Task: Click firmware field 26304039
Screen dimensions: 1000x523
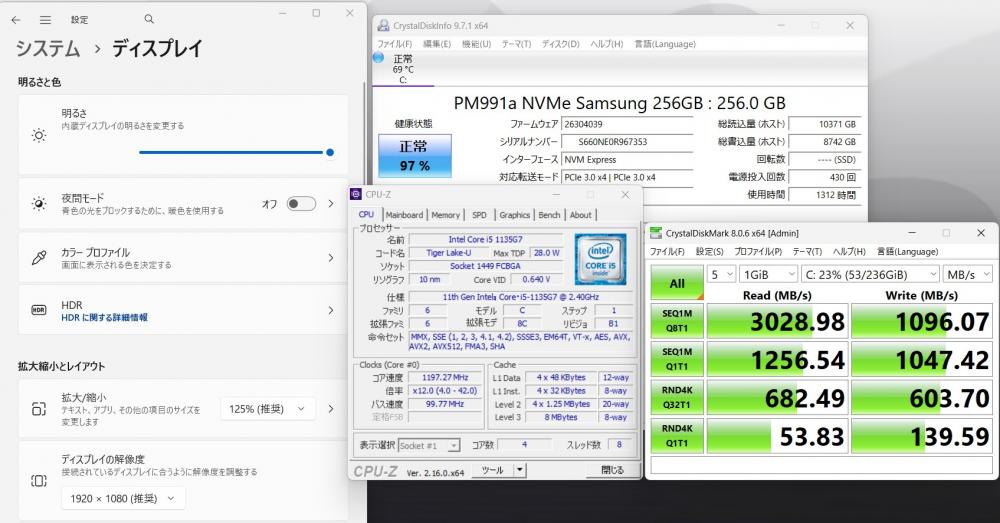Action: point(627,124)
